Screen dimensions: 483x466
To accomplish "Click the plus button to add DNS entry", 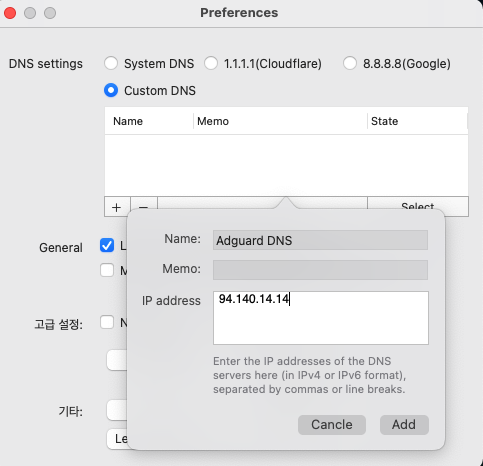I will coord(117,207).
